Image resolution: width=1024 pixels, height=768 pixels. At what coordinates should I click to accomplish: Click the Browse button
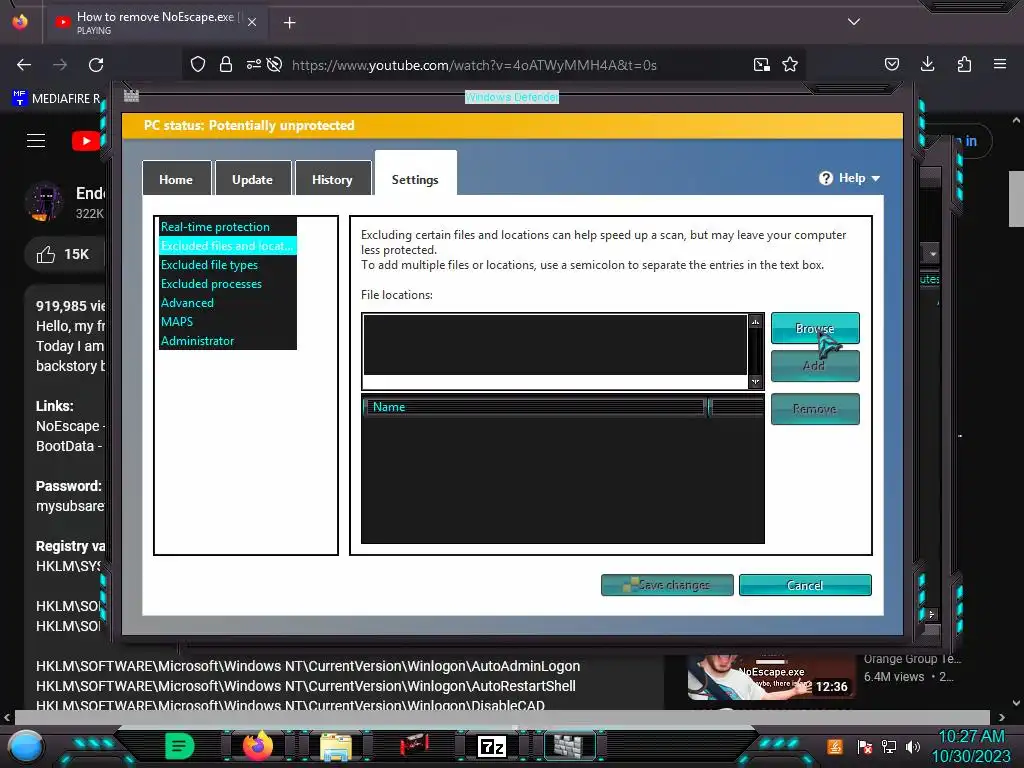pyautogui.click(x=814, y=328)
